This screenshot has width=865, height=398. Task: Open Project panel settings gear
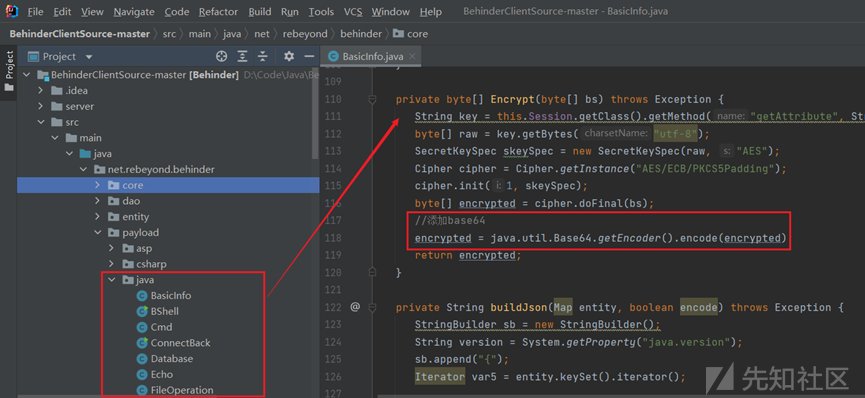289,56
